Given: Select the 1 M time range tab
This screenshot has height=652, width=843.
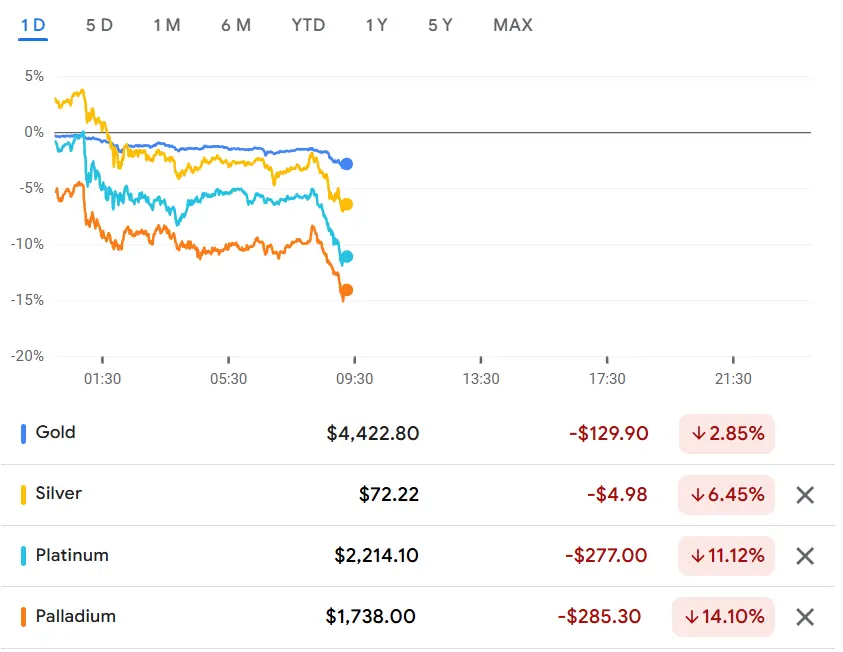Looking at the screenshot, I should [x=167, y=25].
